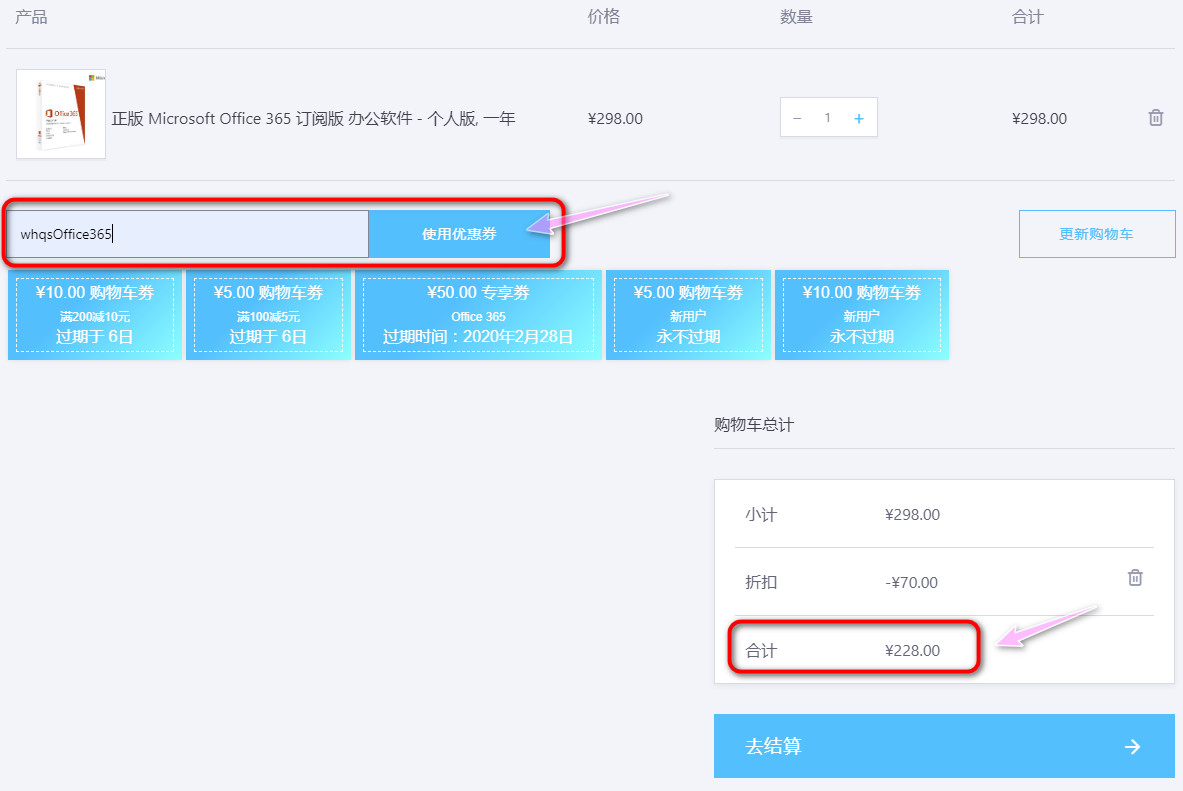Proceed to checkout with 去结算 text
Screen dimensions: 1183x791
773,746
